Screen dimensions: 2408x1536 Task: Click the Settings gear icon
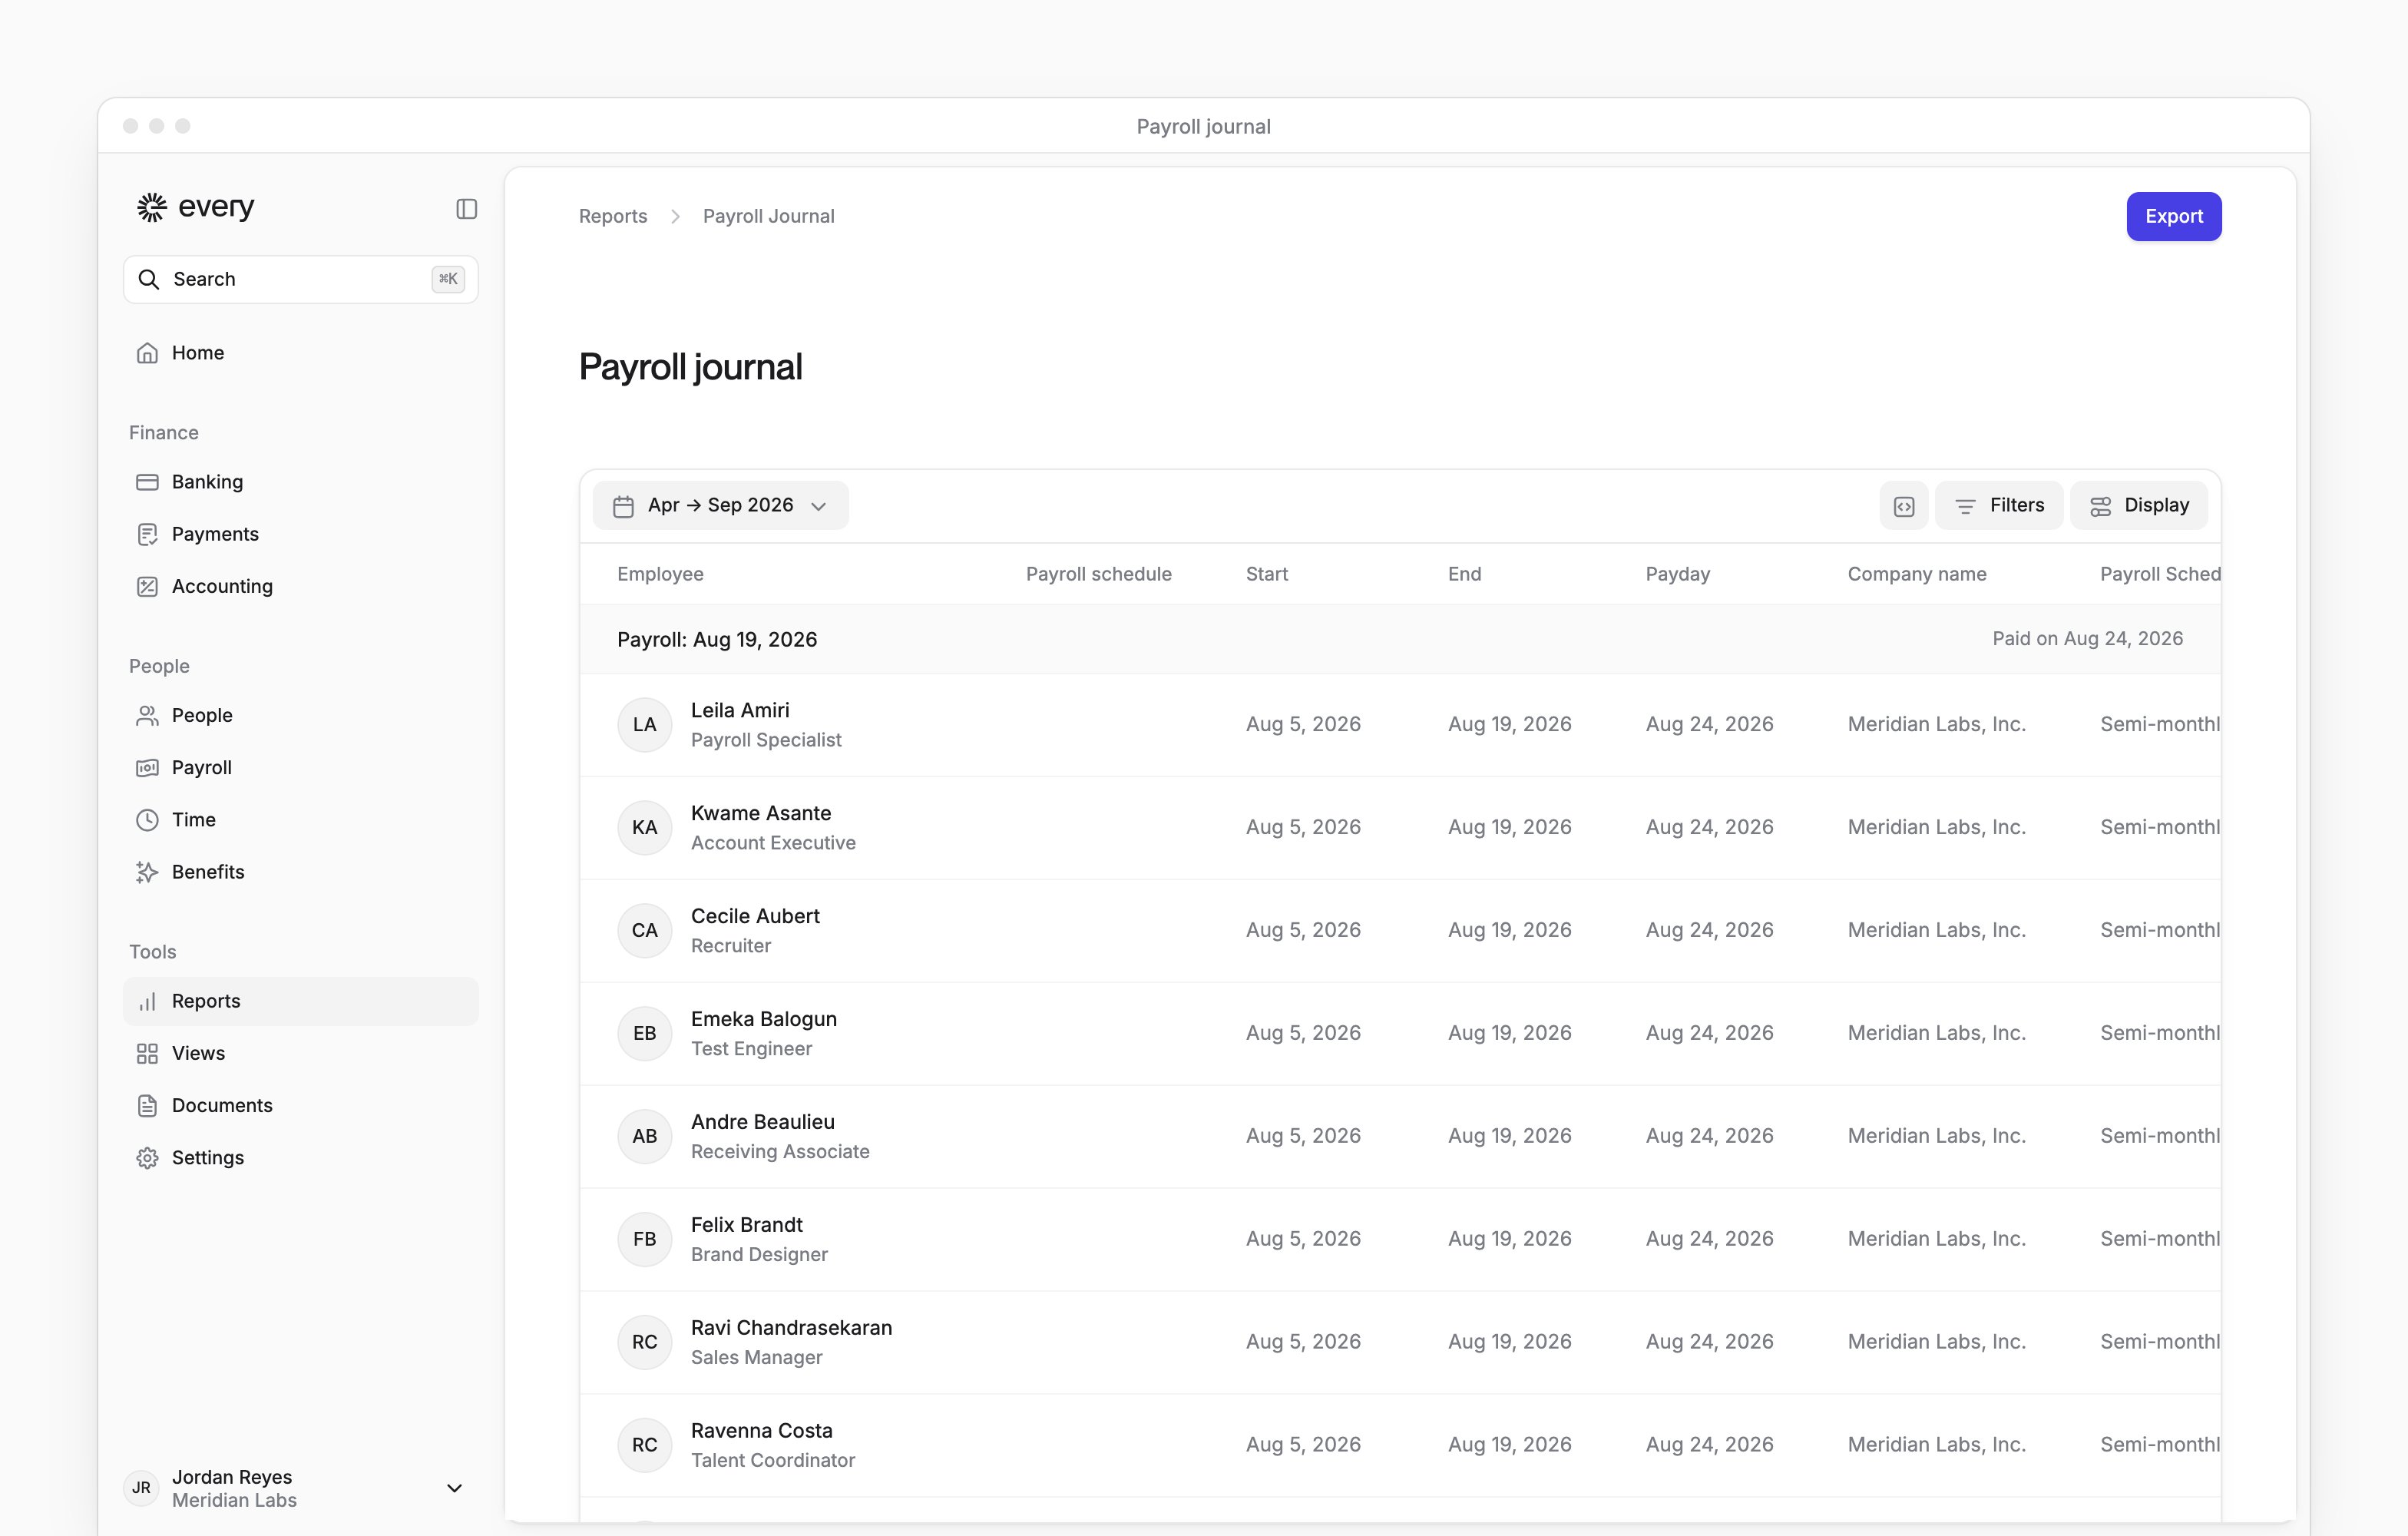point(147,1158)
